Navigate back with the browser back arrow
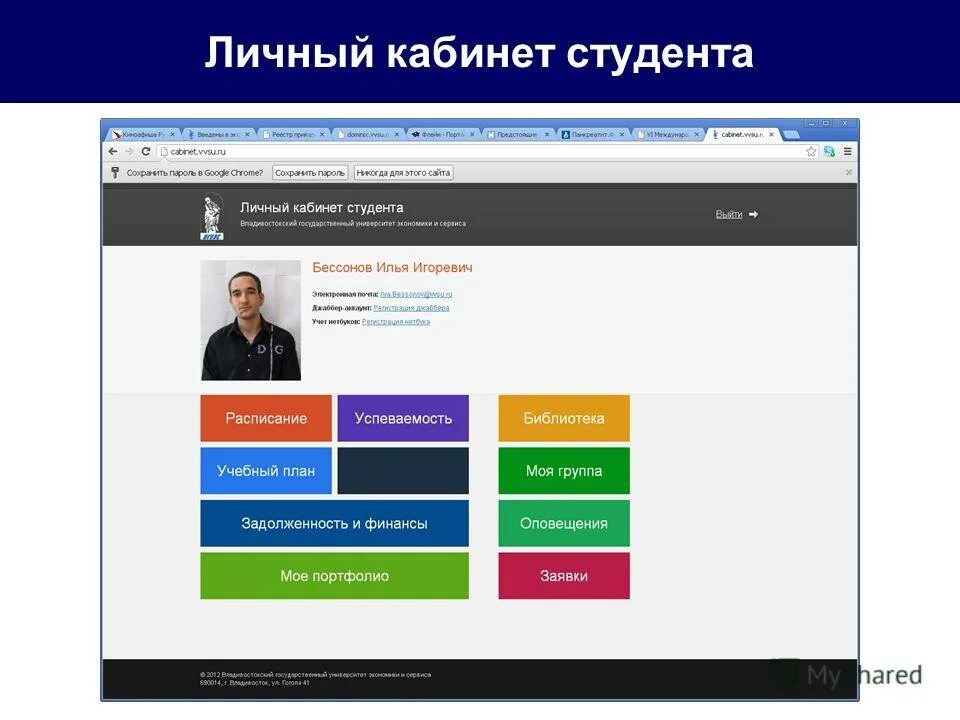The width and height of the screenshot is (960, 720). pyautogui.click(x=113, y=150)
